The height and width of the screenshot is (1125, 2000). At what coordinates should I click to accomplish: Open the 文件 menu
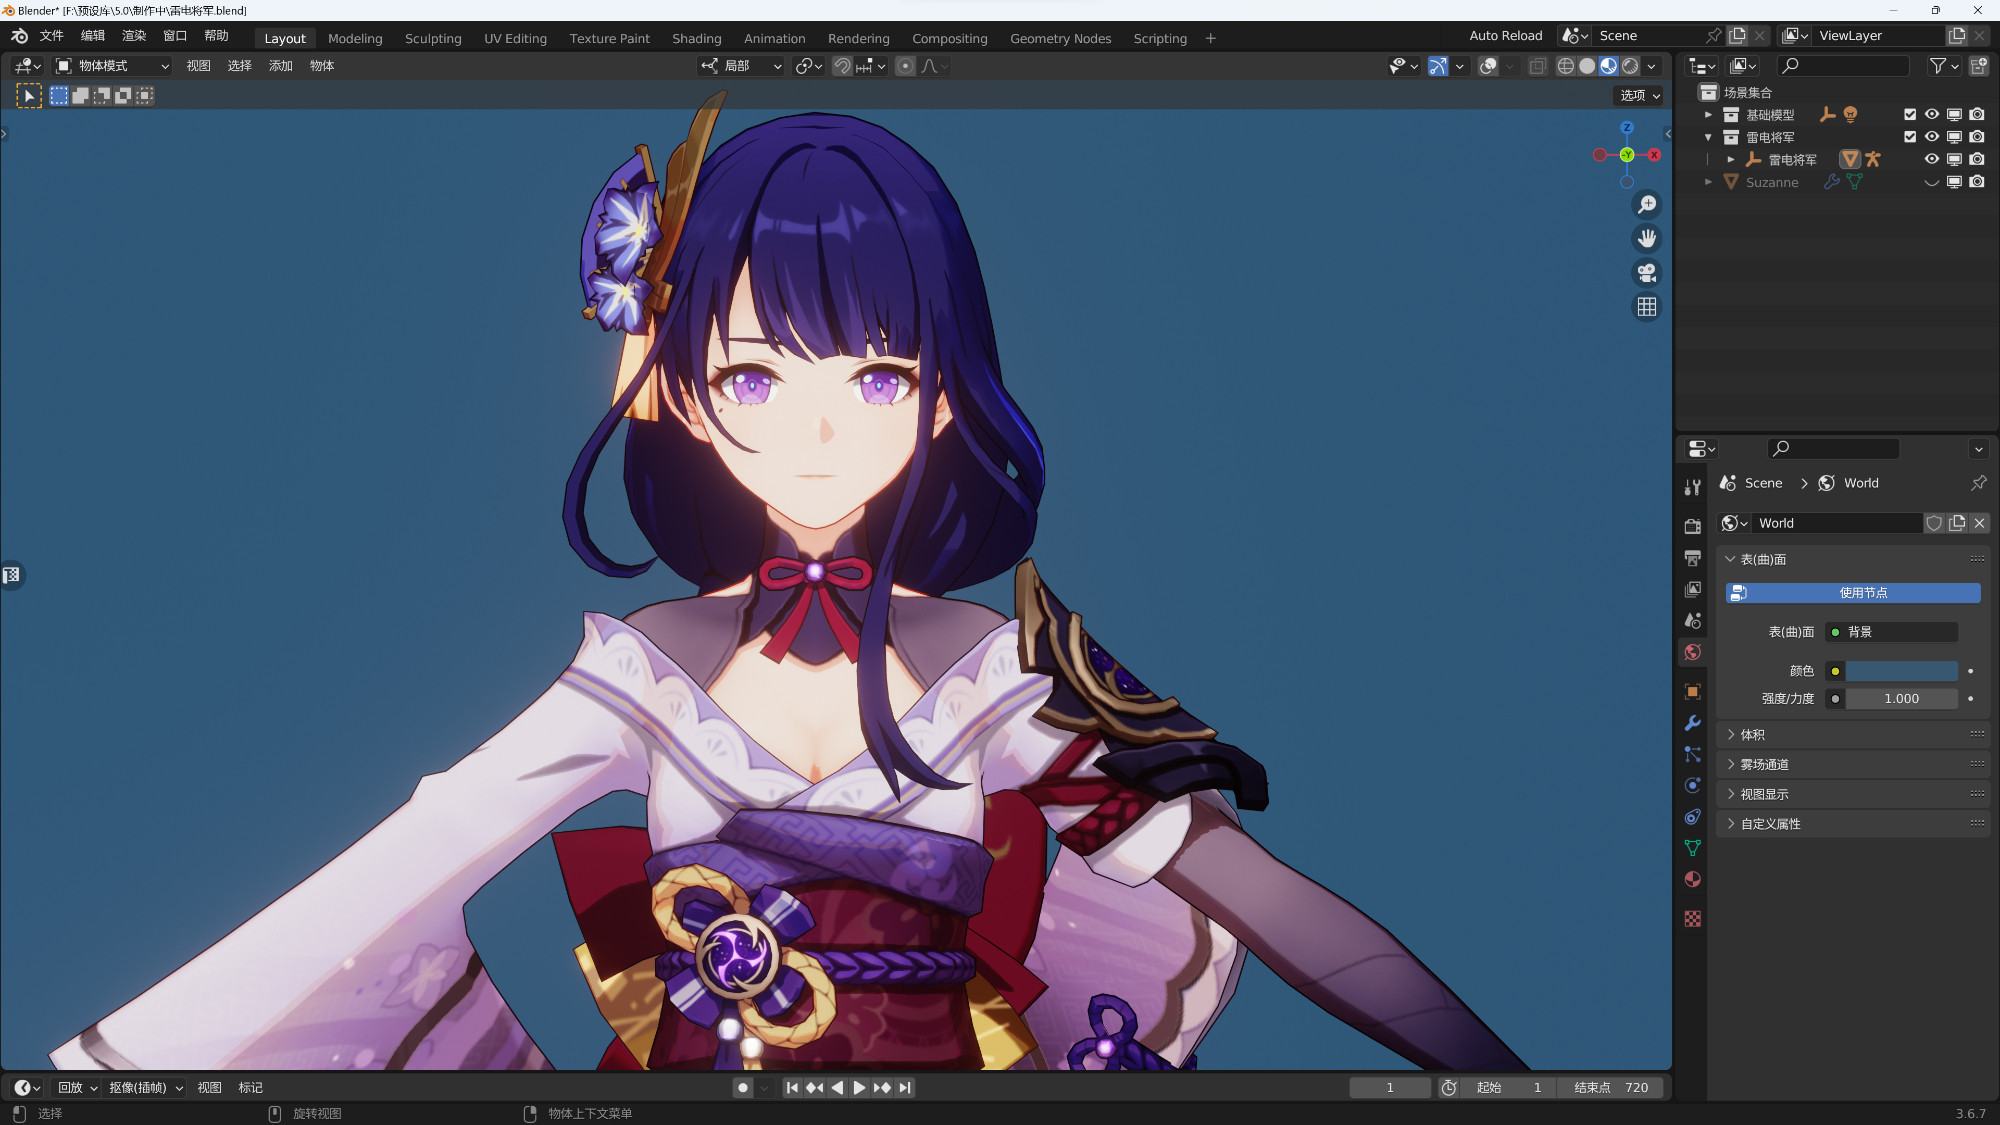coord(51,36)
